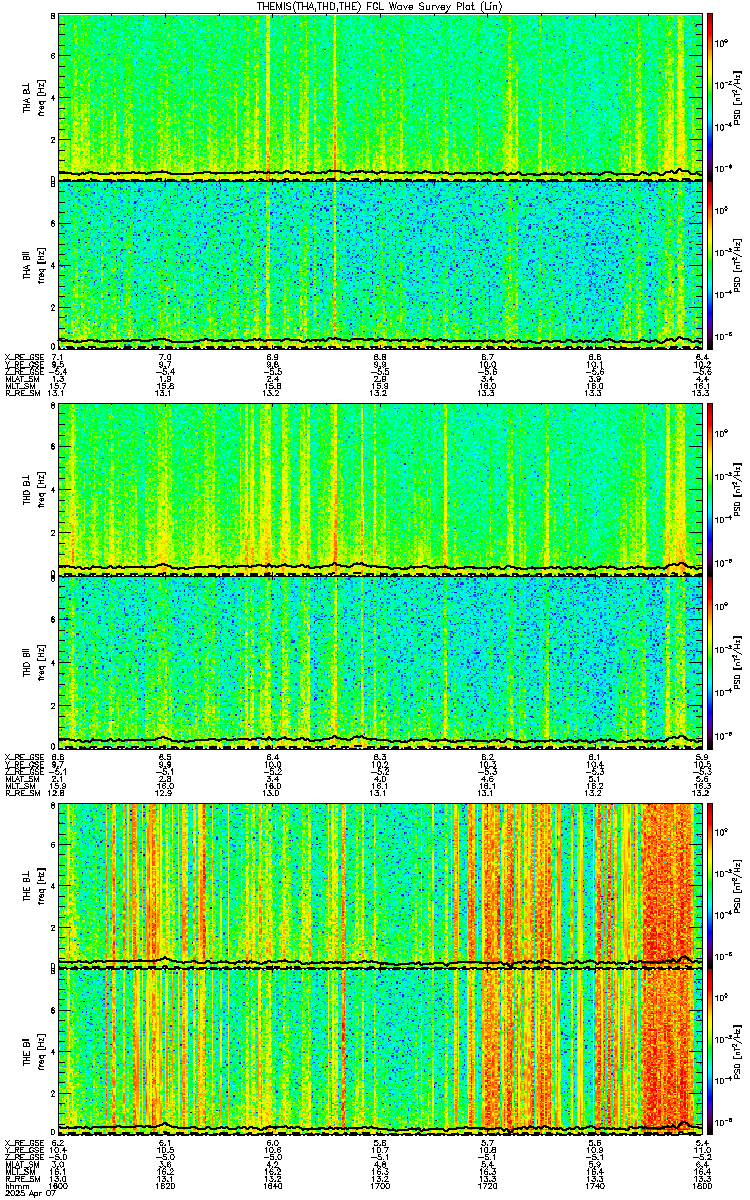Click the THA 'X_RE_GSE' ephemeris row label
This screenshot has height=1200, width=750.
22,356
